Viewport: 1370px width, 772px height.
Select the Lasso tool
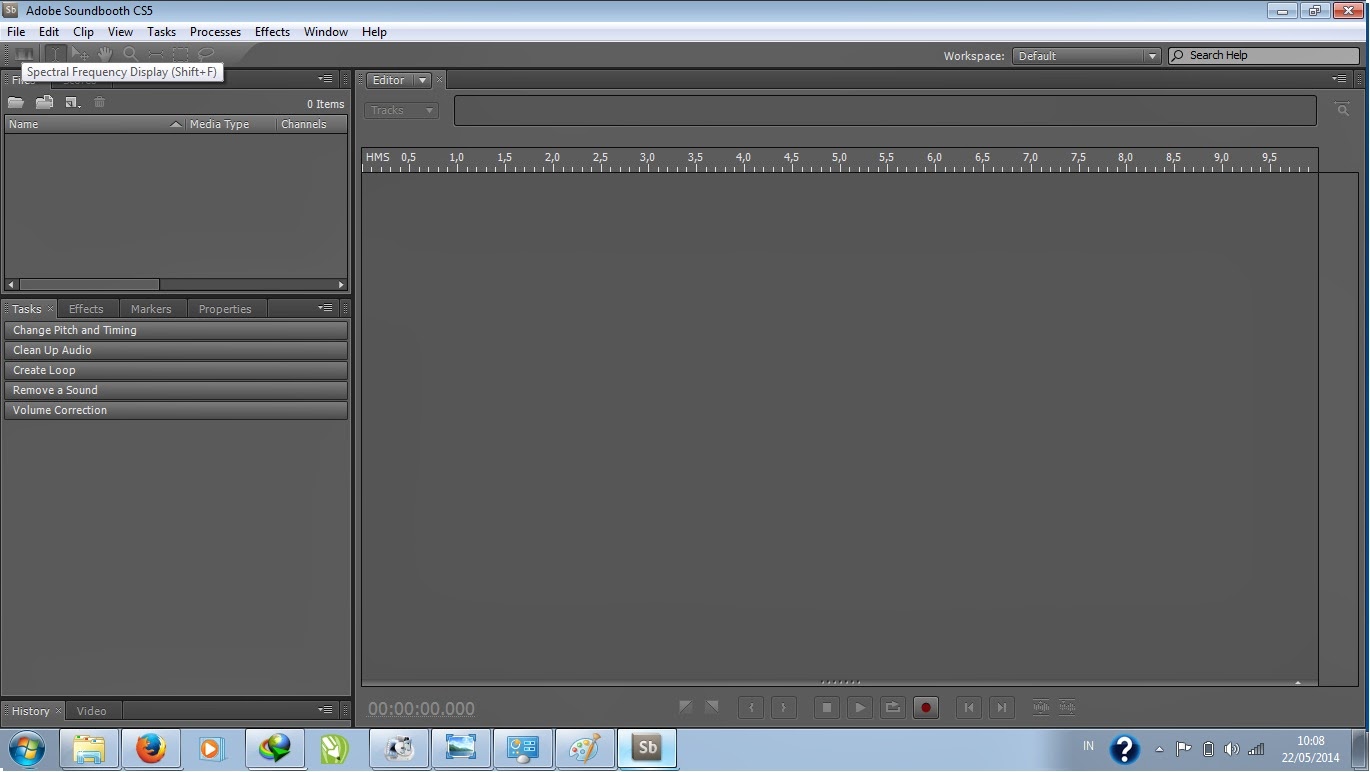pyautogui.click(x=206, y=54)
